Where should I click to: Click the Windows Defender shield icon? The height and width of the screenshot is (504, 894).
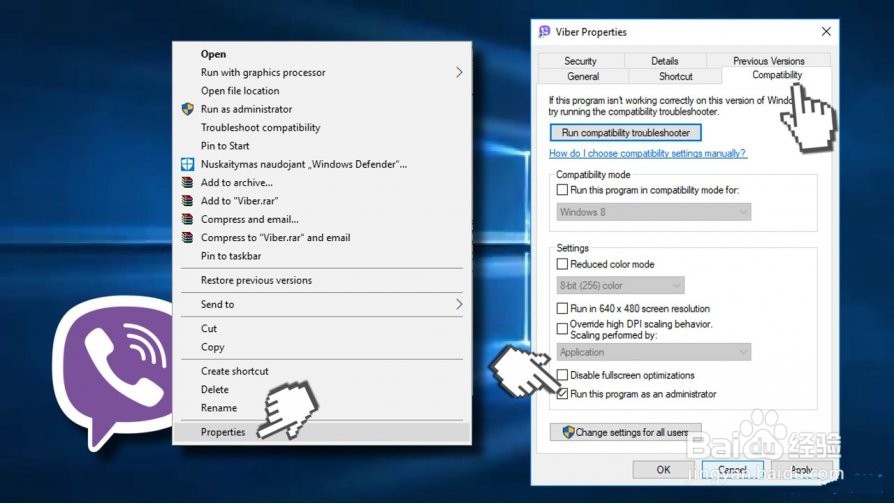click(188, 164)
